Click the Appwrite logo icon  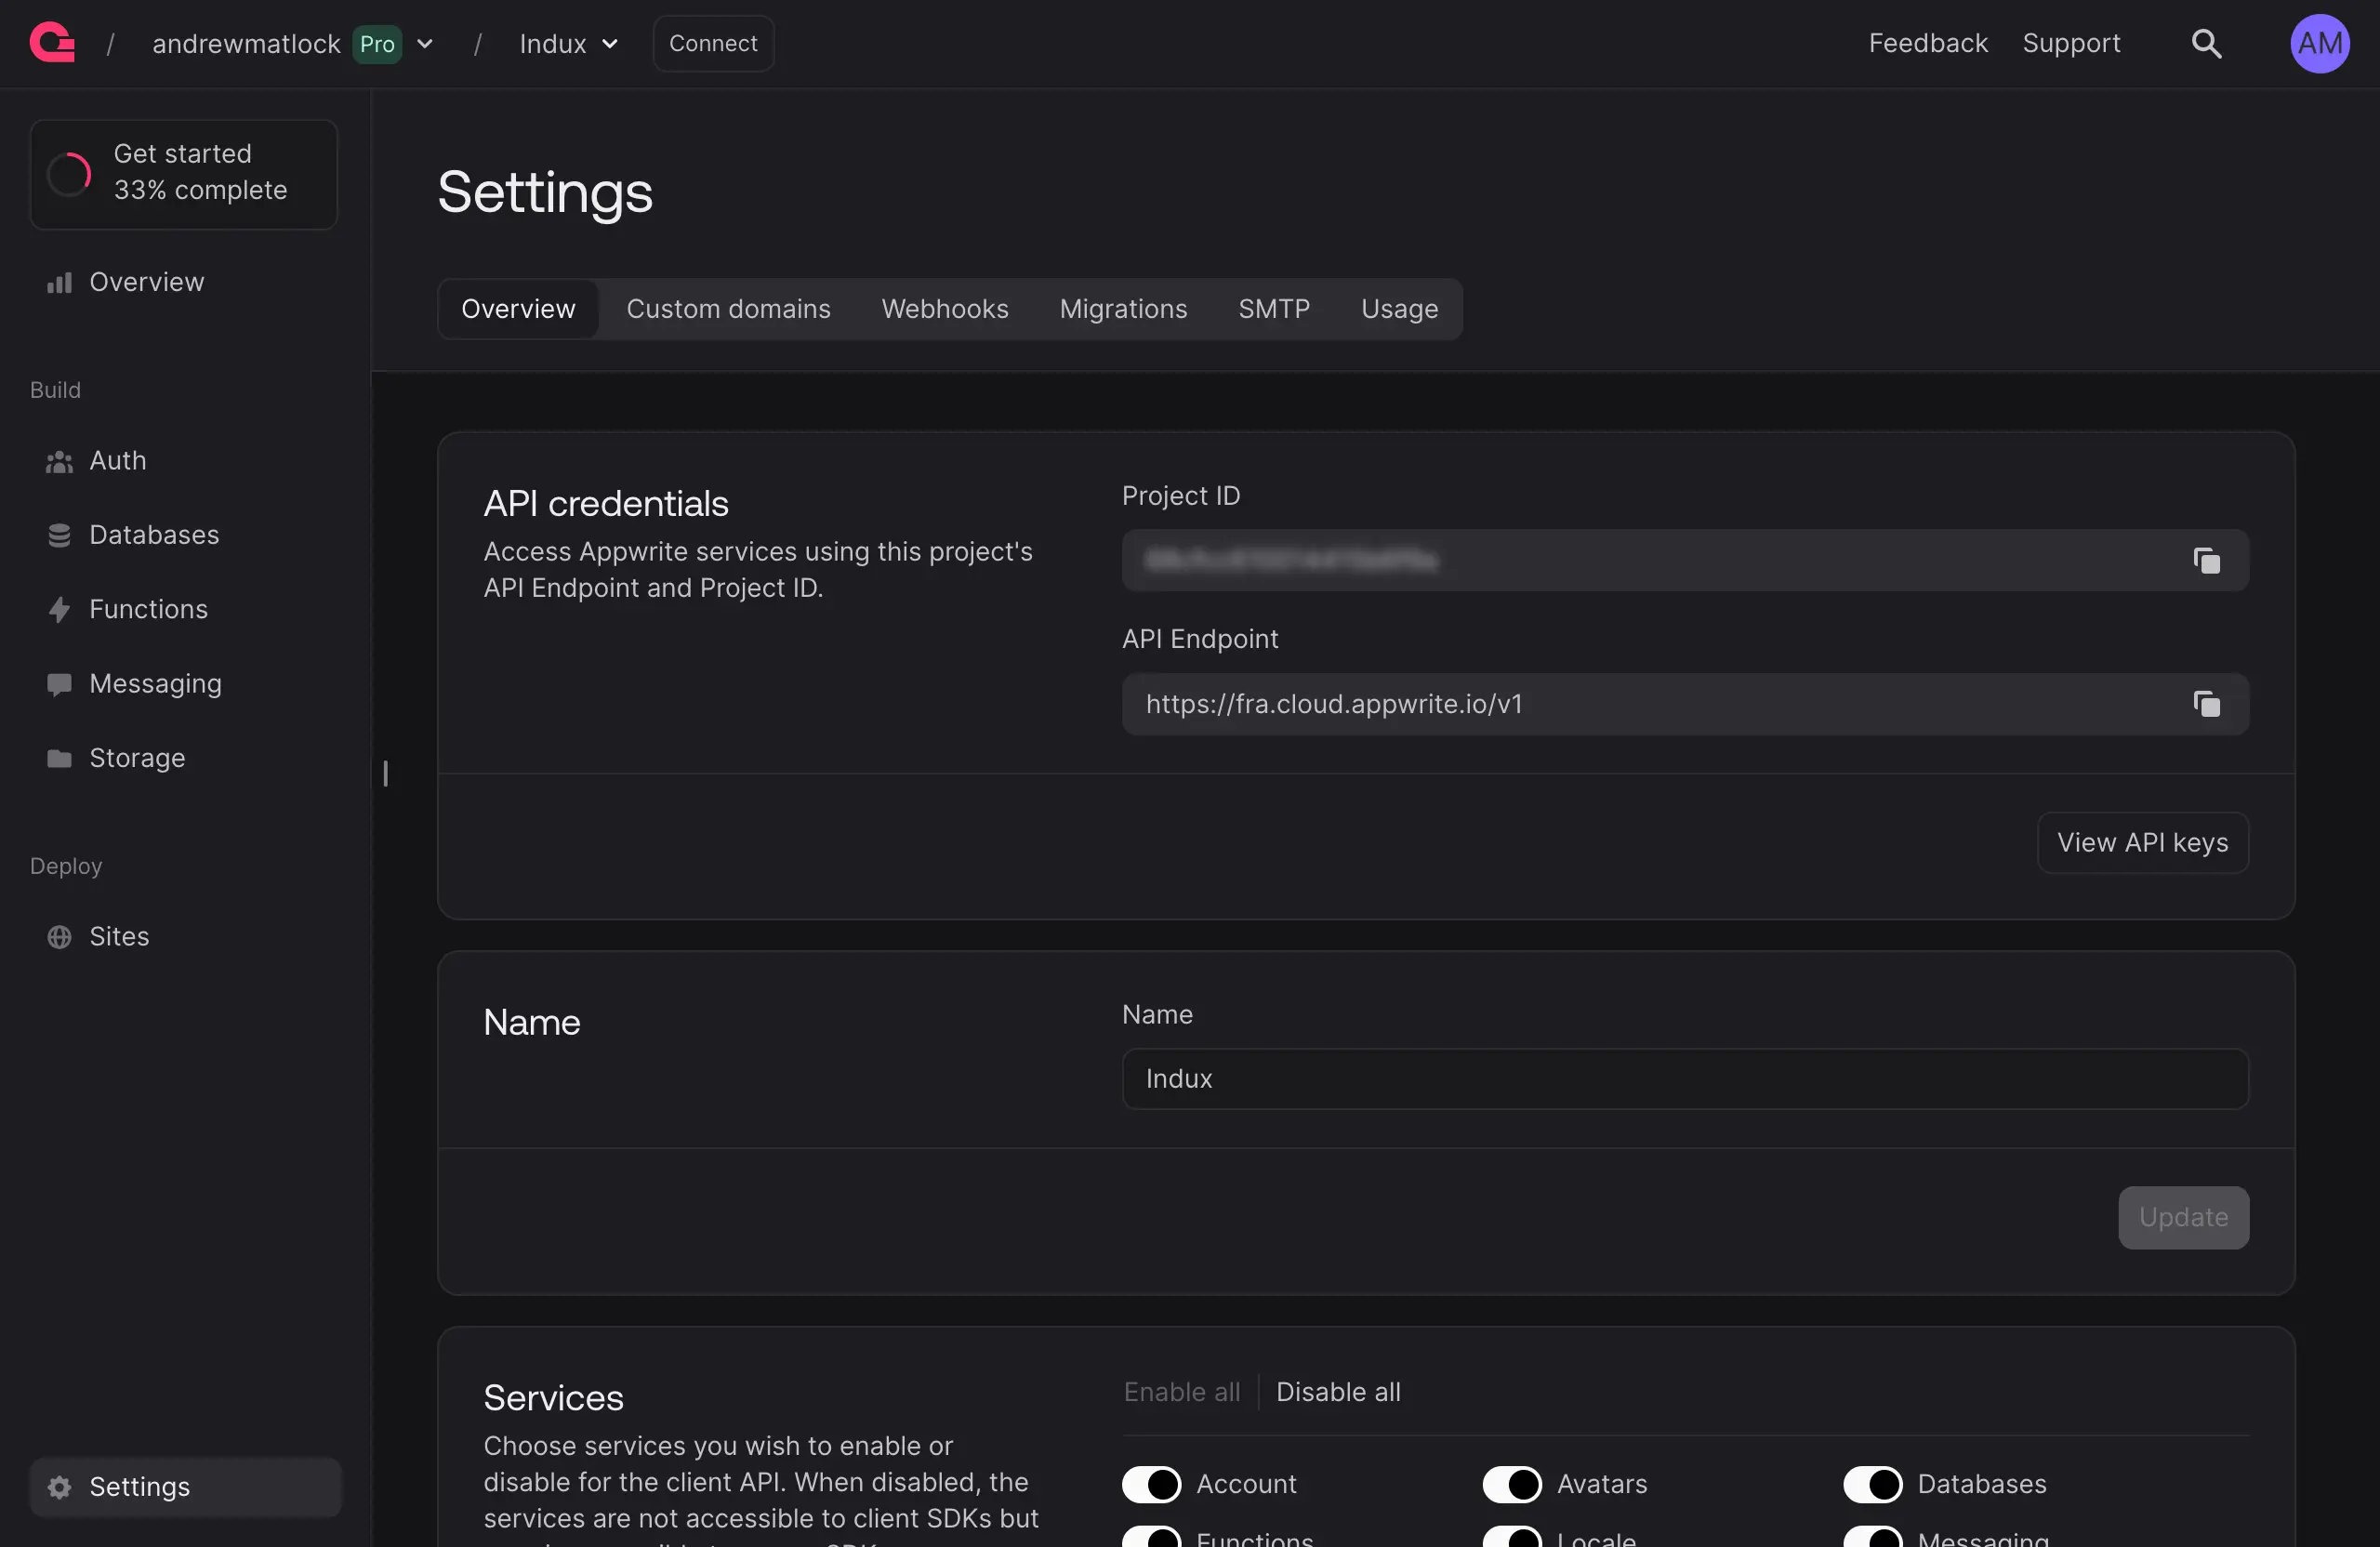[x=52, y=43]
